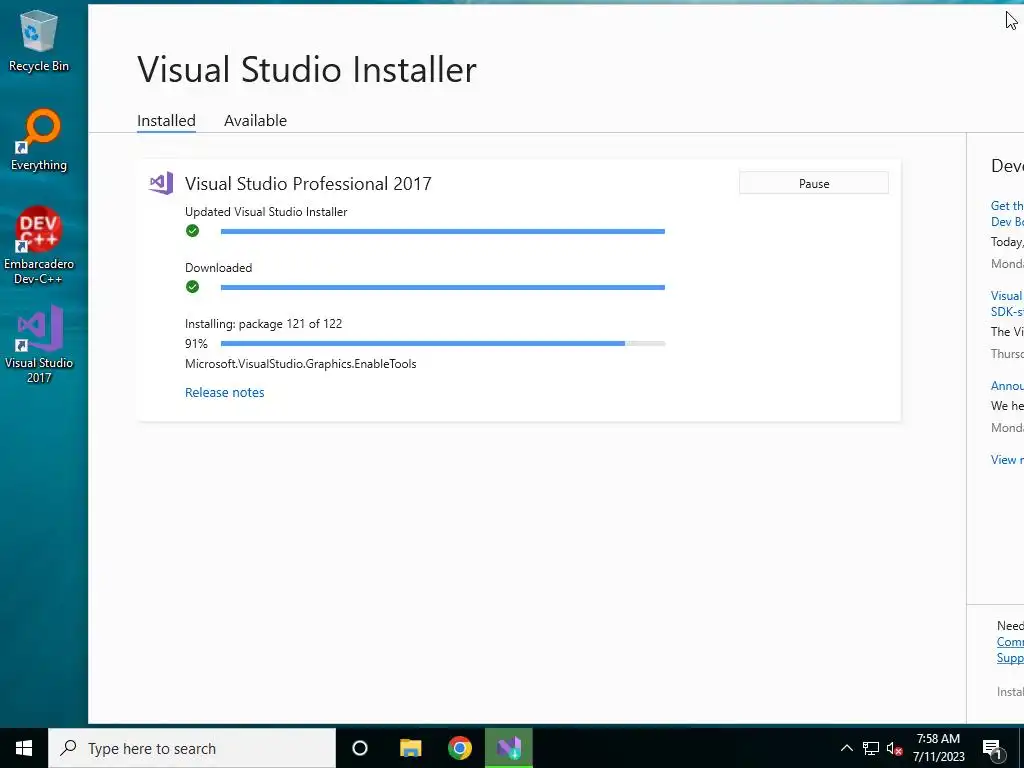Click green checkmark beside Updated Visual Studio Installer
Image resolution: width=1024 pixels, height=768 pixels.
pyautogui.click(x=192, y=231)
